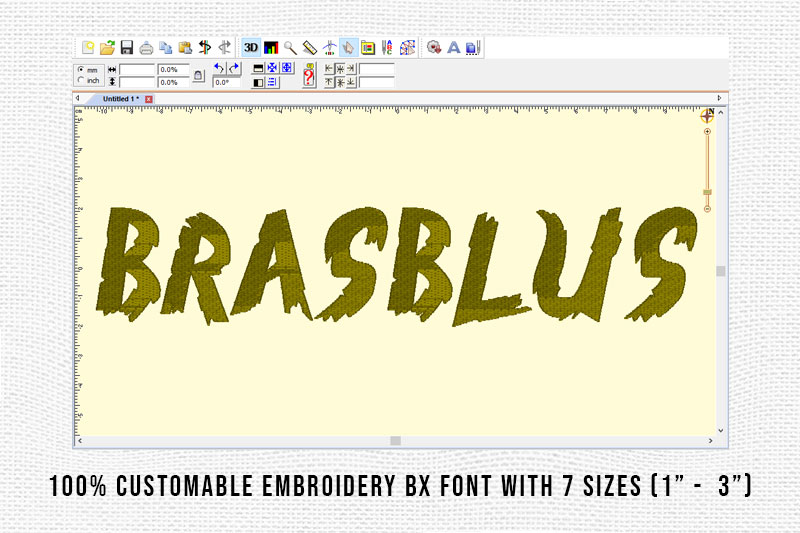Click the lower field beside alignment icons
The height and width of the screenshot is (533, 800).
pyautogui.click(x=377, y=82)
